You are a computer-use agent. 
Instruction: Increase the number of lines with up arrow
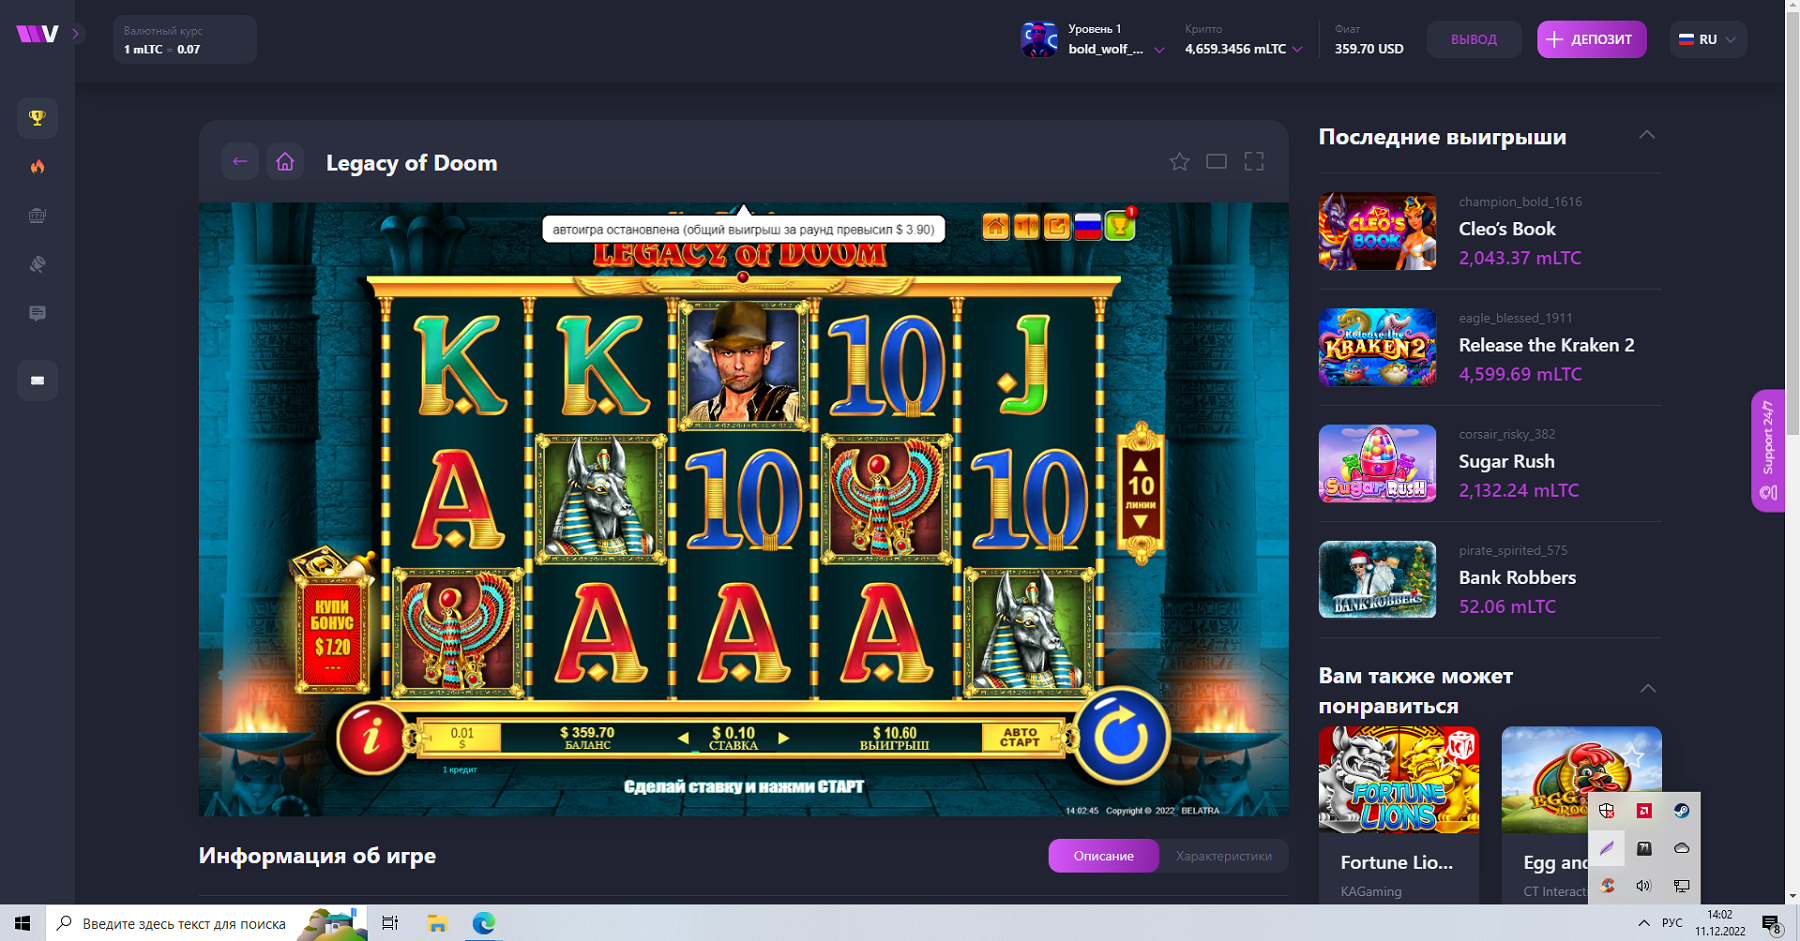[1140, 463]
